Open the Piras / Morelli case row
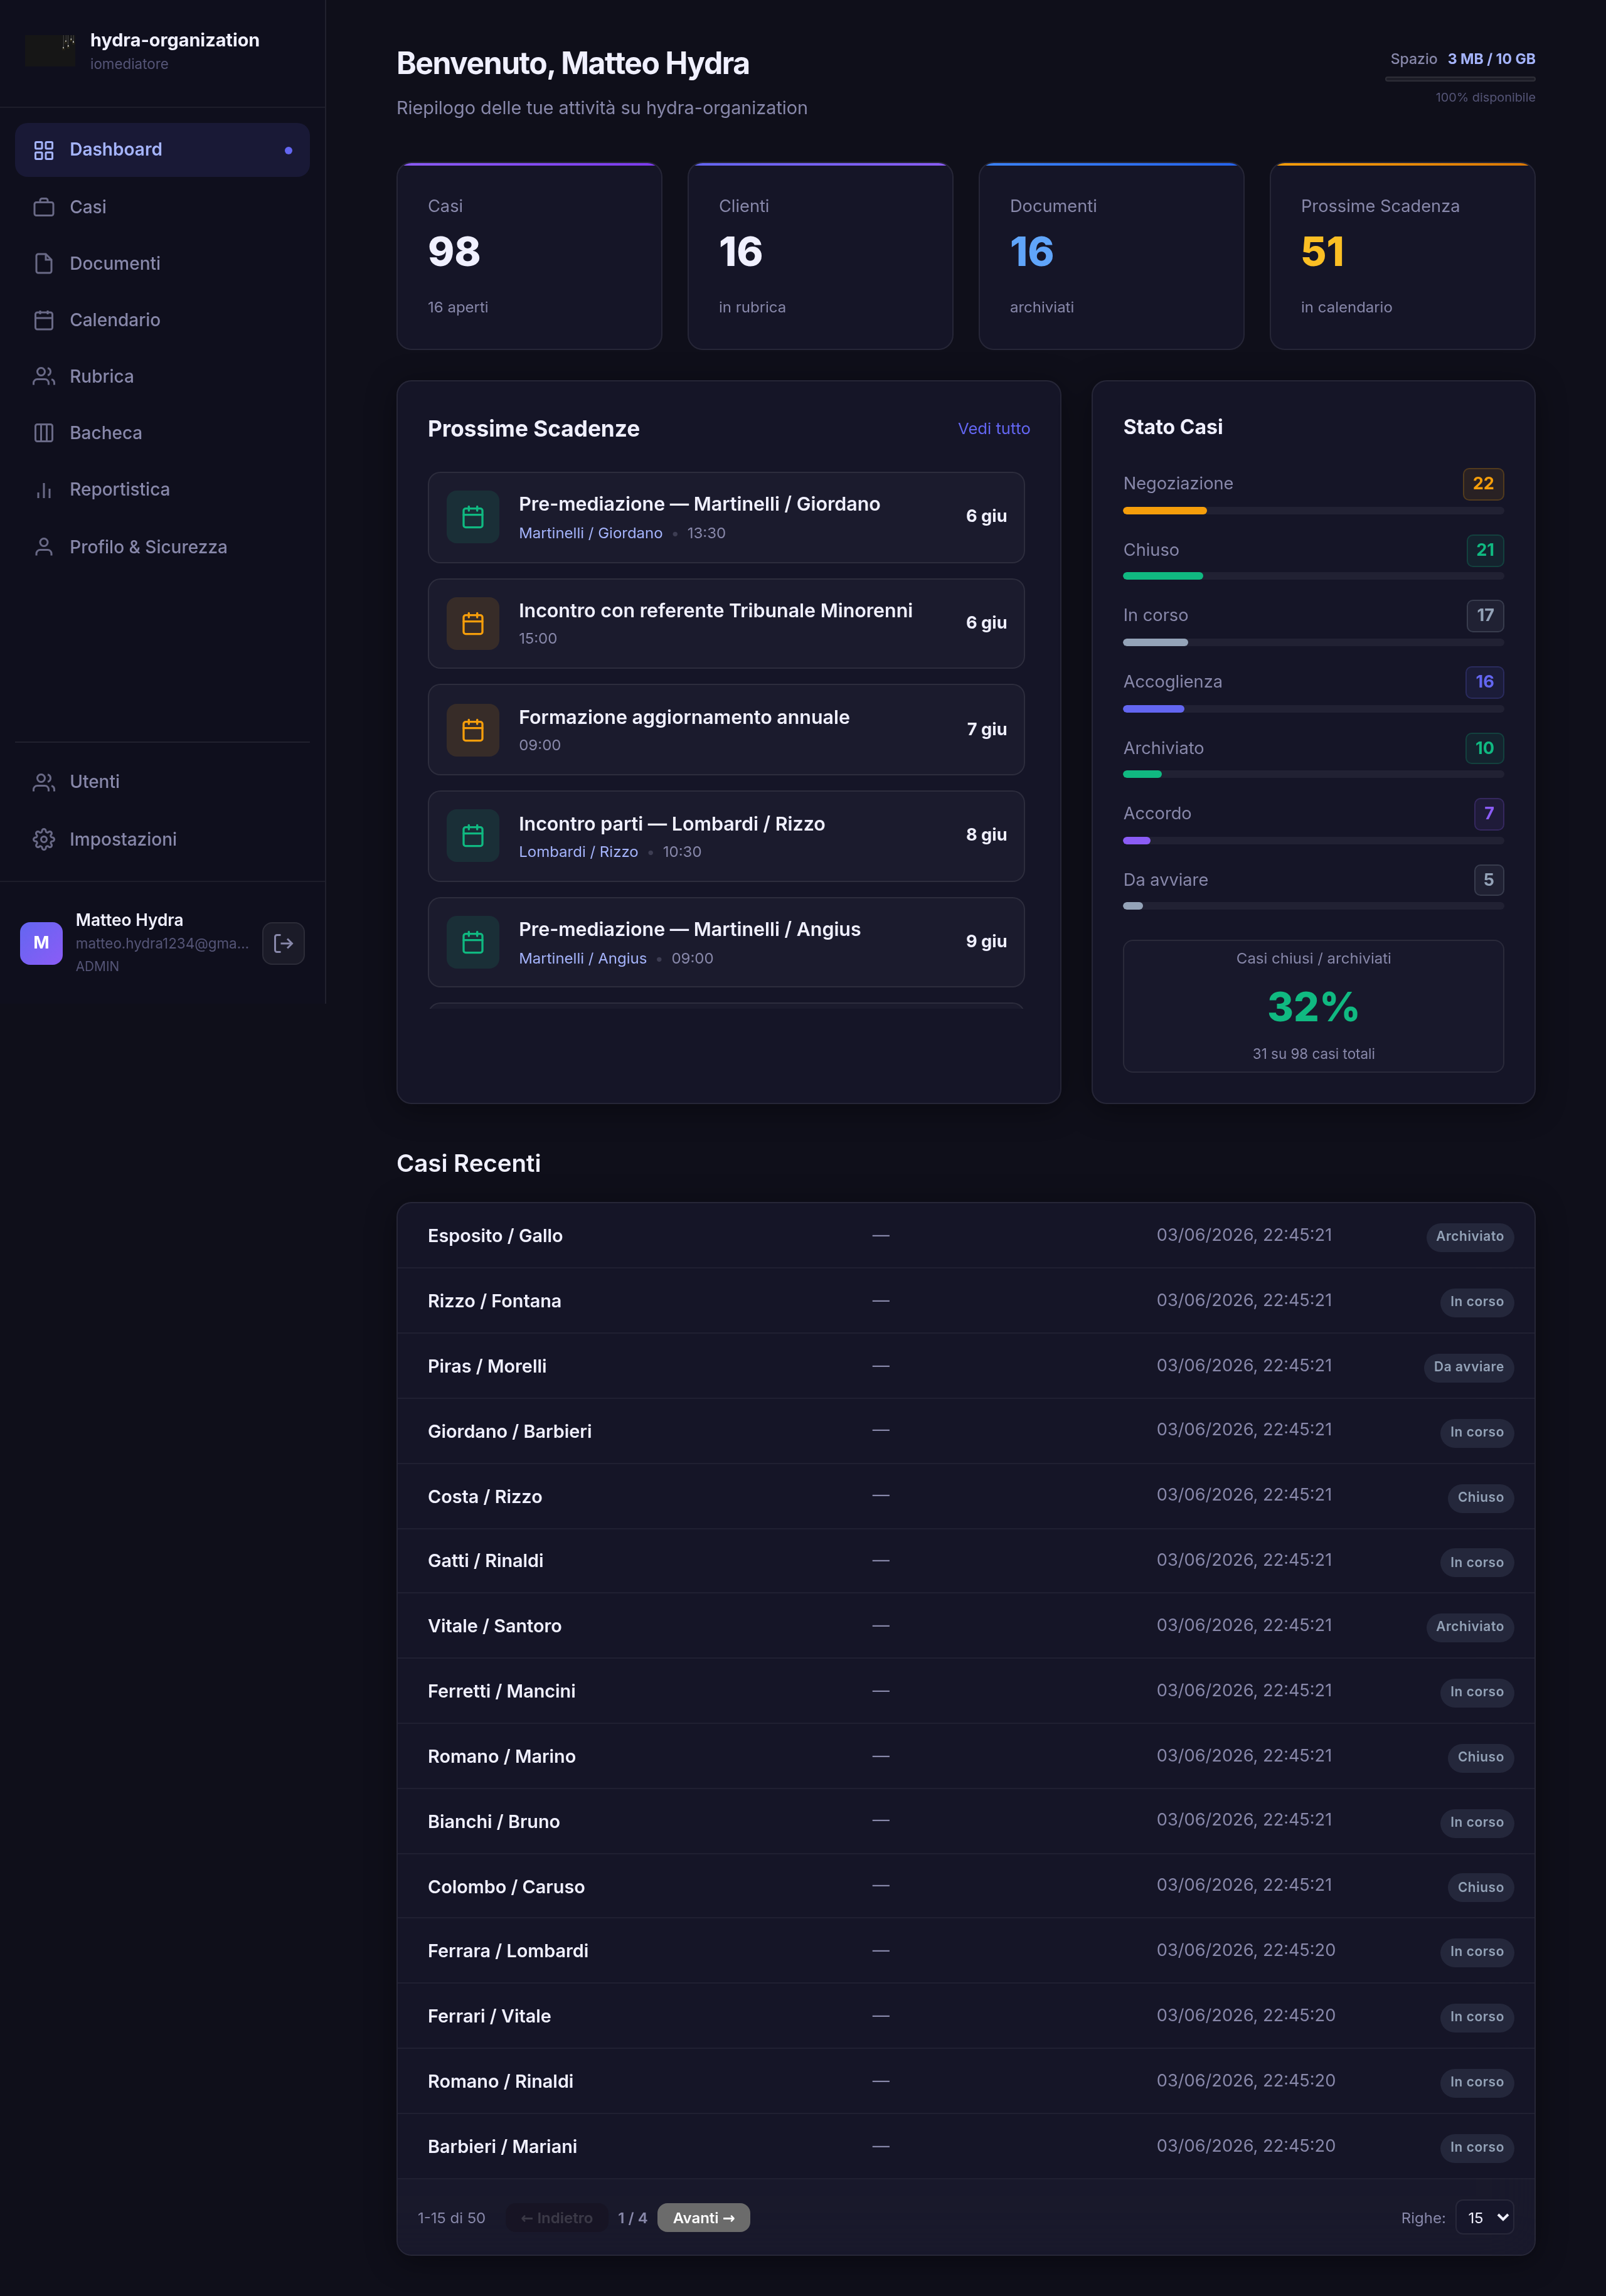Screen dimensions: 1606x2296 (x=965, y=1366)
